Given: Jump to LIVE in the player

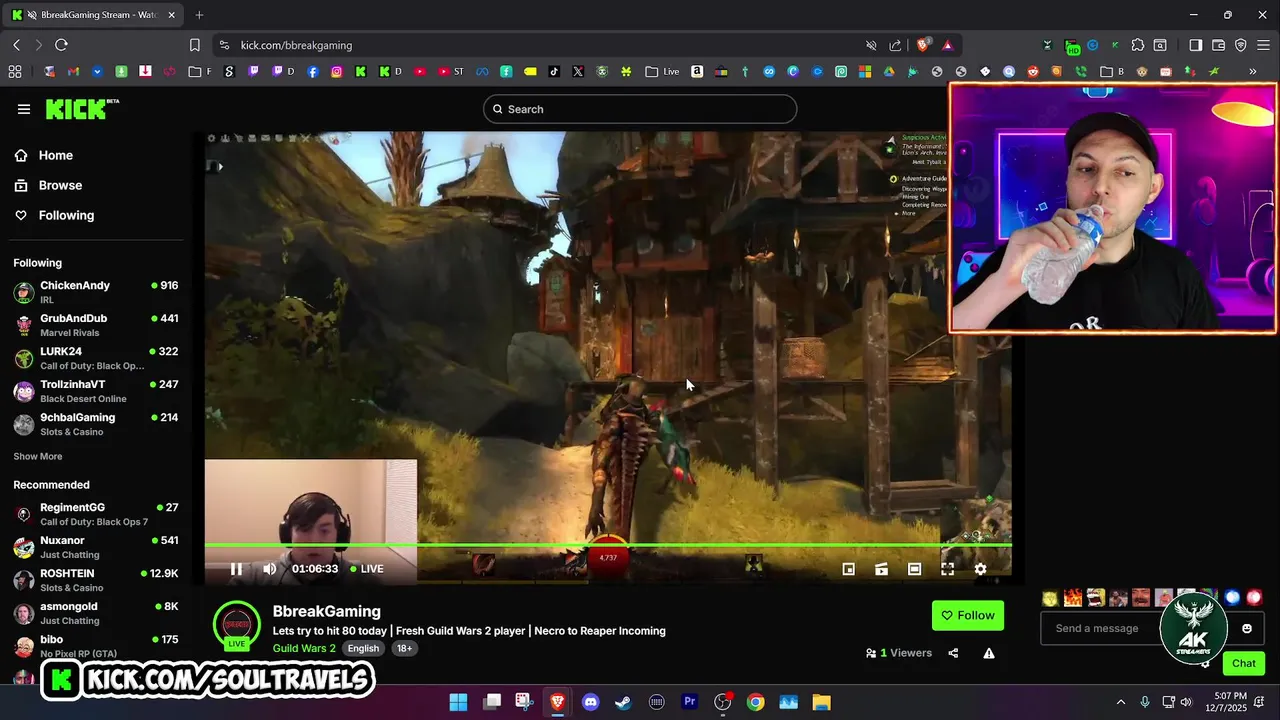Looking at the screenshot, I should 366,569.
